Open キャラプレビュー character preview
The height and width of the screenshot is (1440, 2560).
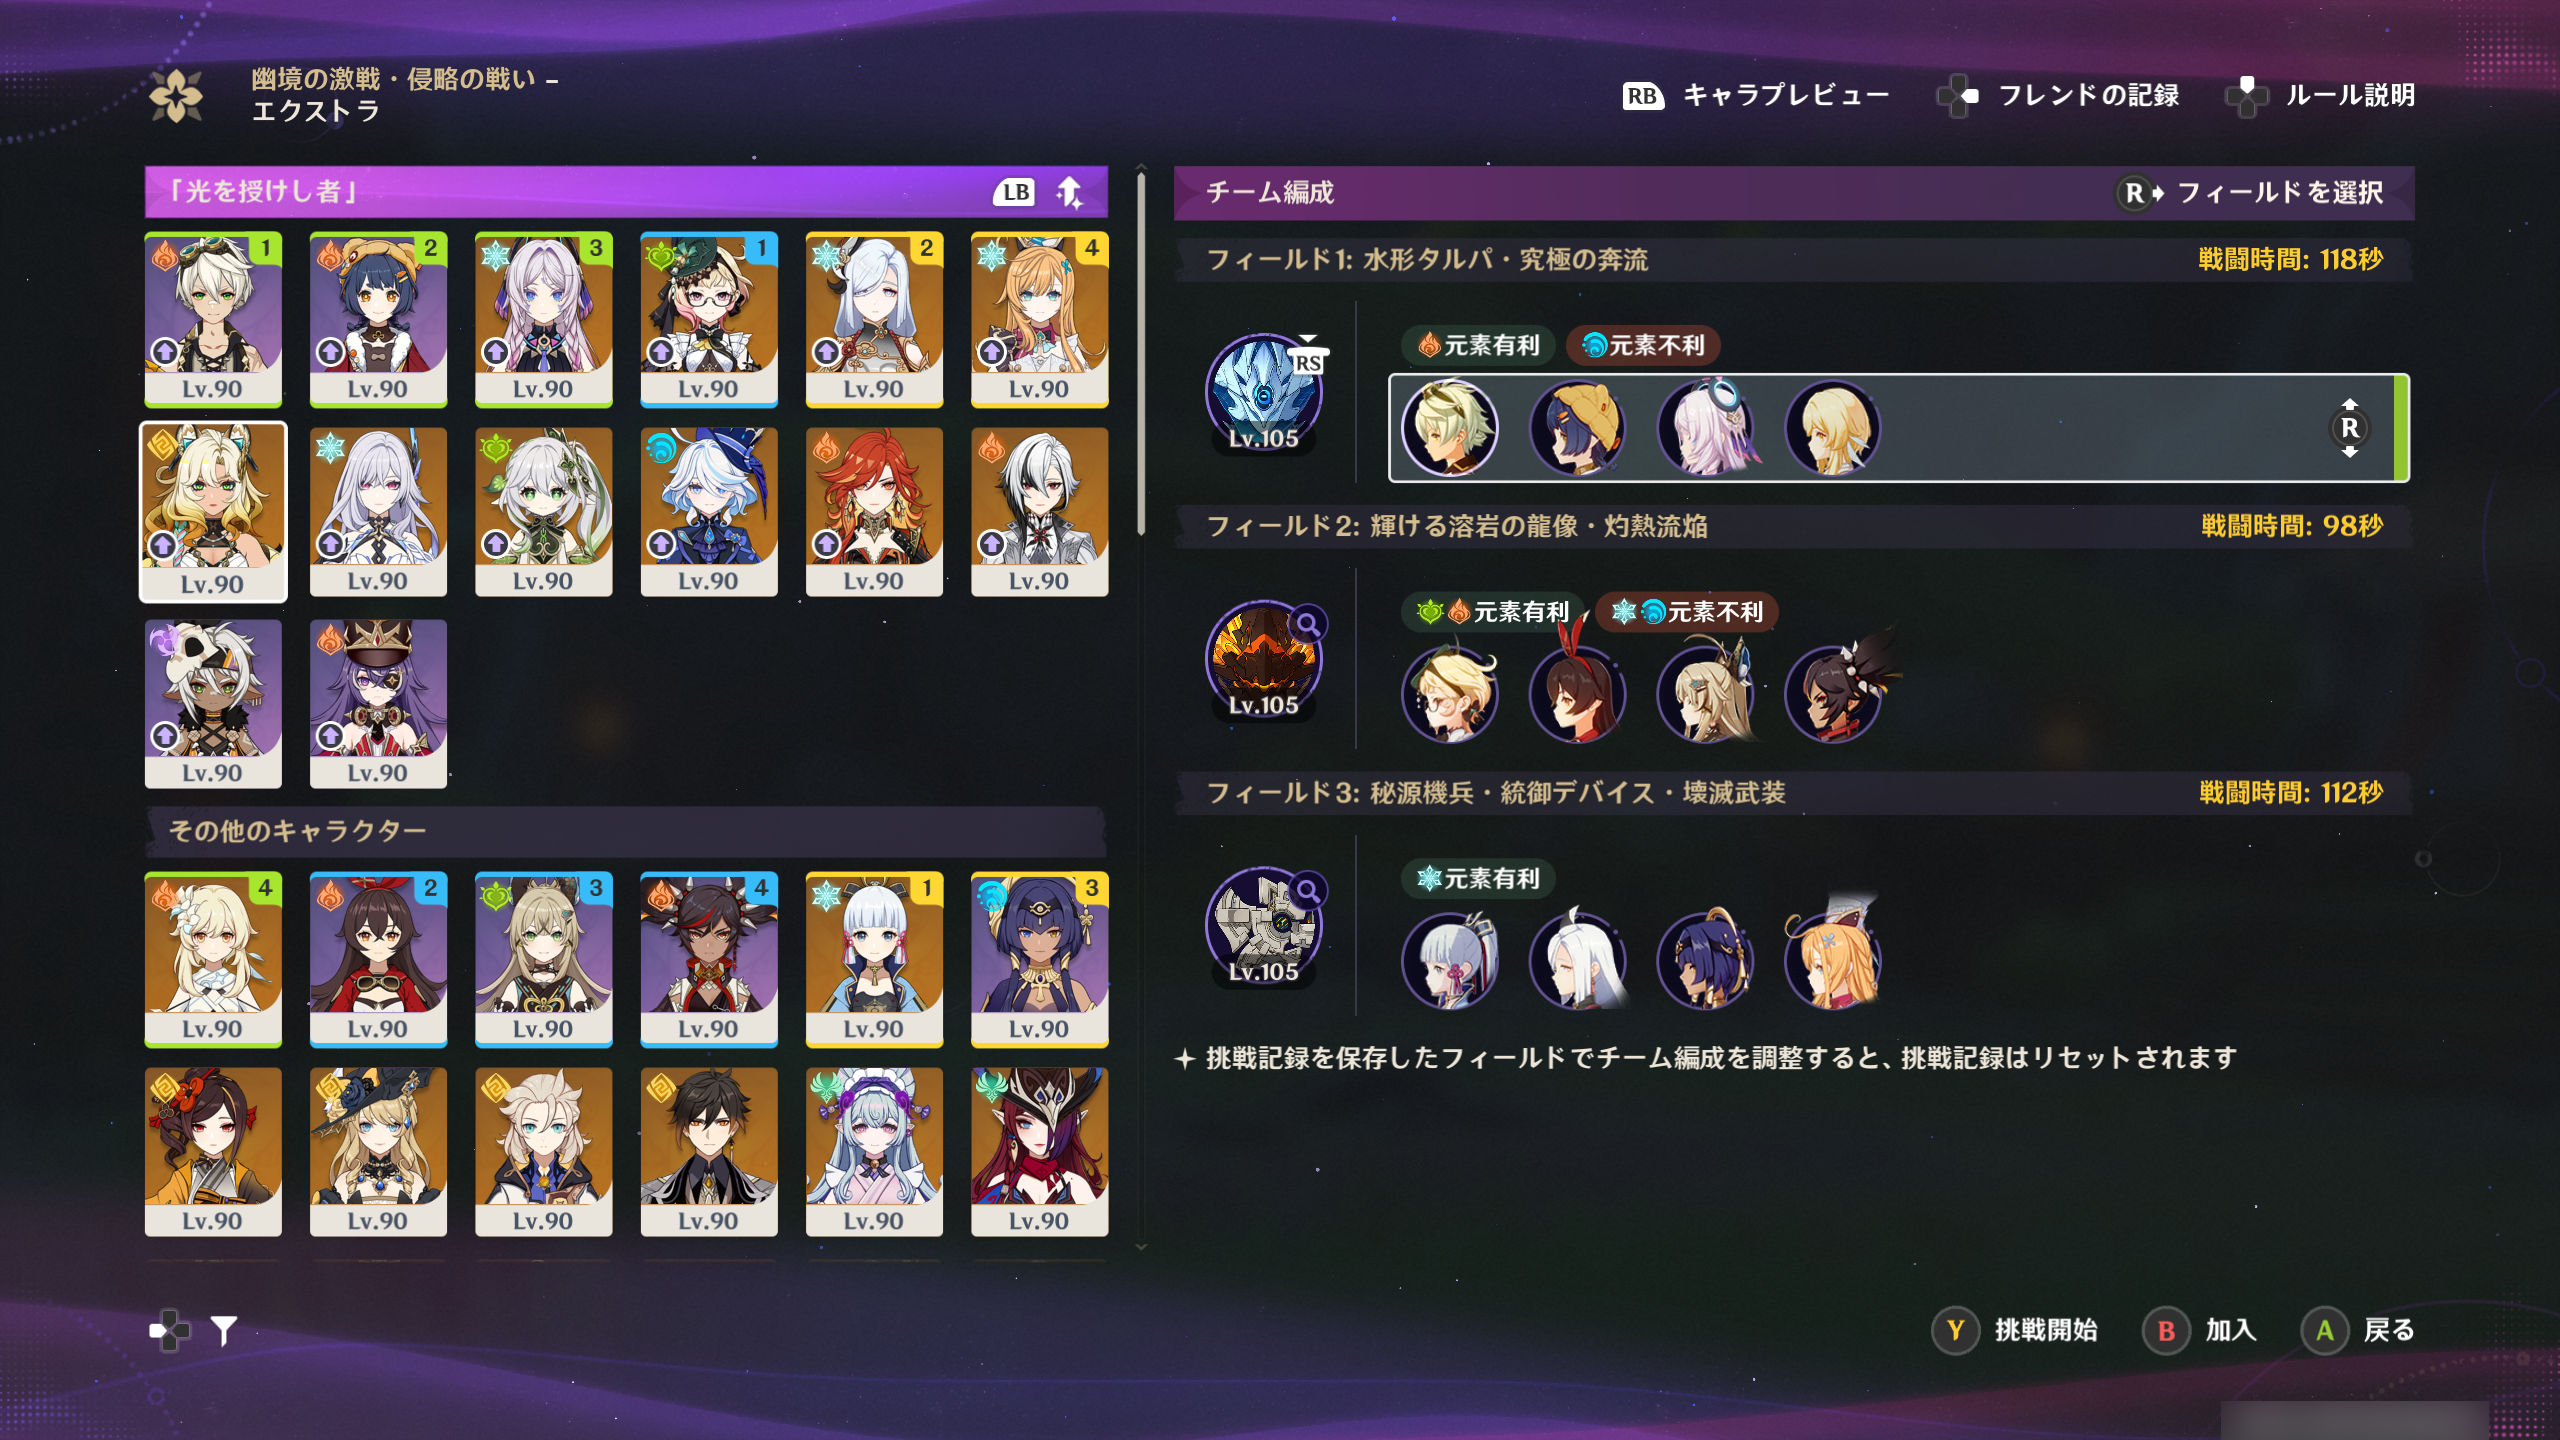coord(1756,95)
